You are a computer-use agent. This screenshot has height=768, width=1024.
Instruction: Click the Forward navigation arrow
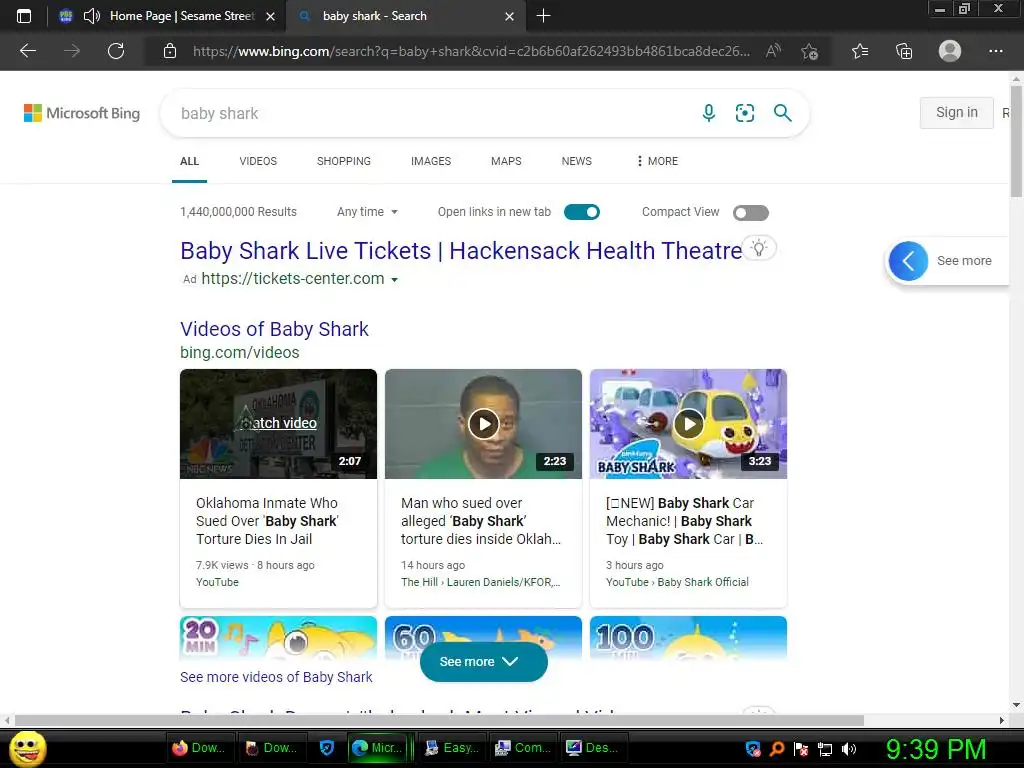pos(72,51)
